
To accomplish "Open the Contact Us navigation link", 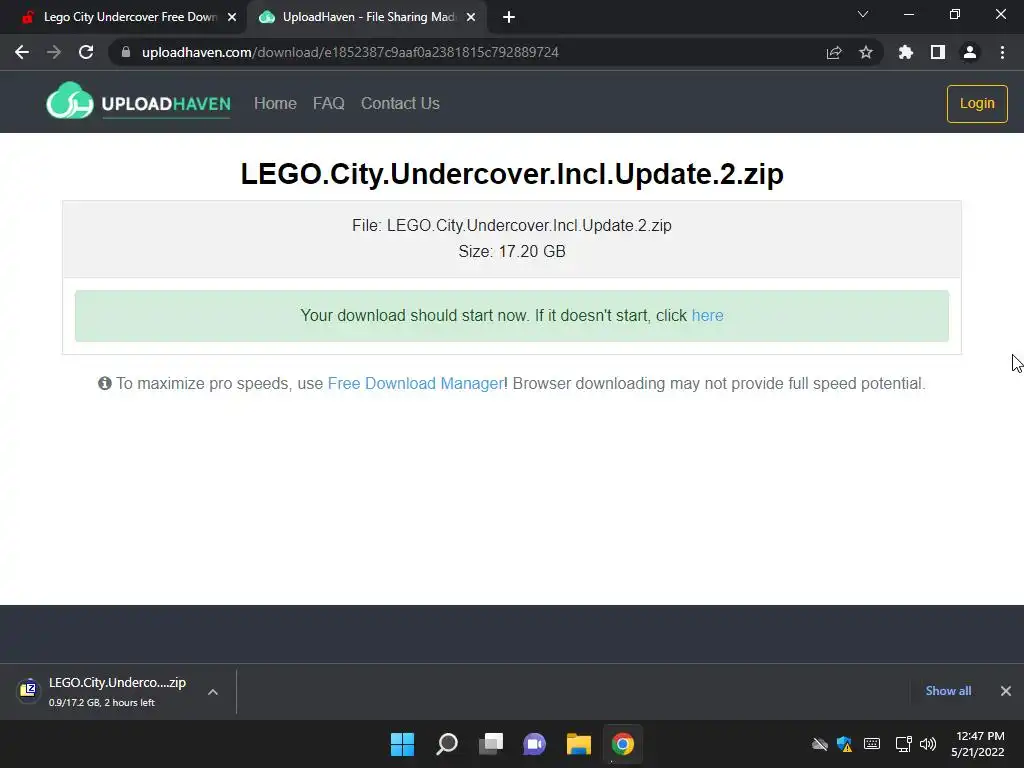I will click(x=400, y=103).
